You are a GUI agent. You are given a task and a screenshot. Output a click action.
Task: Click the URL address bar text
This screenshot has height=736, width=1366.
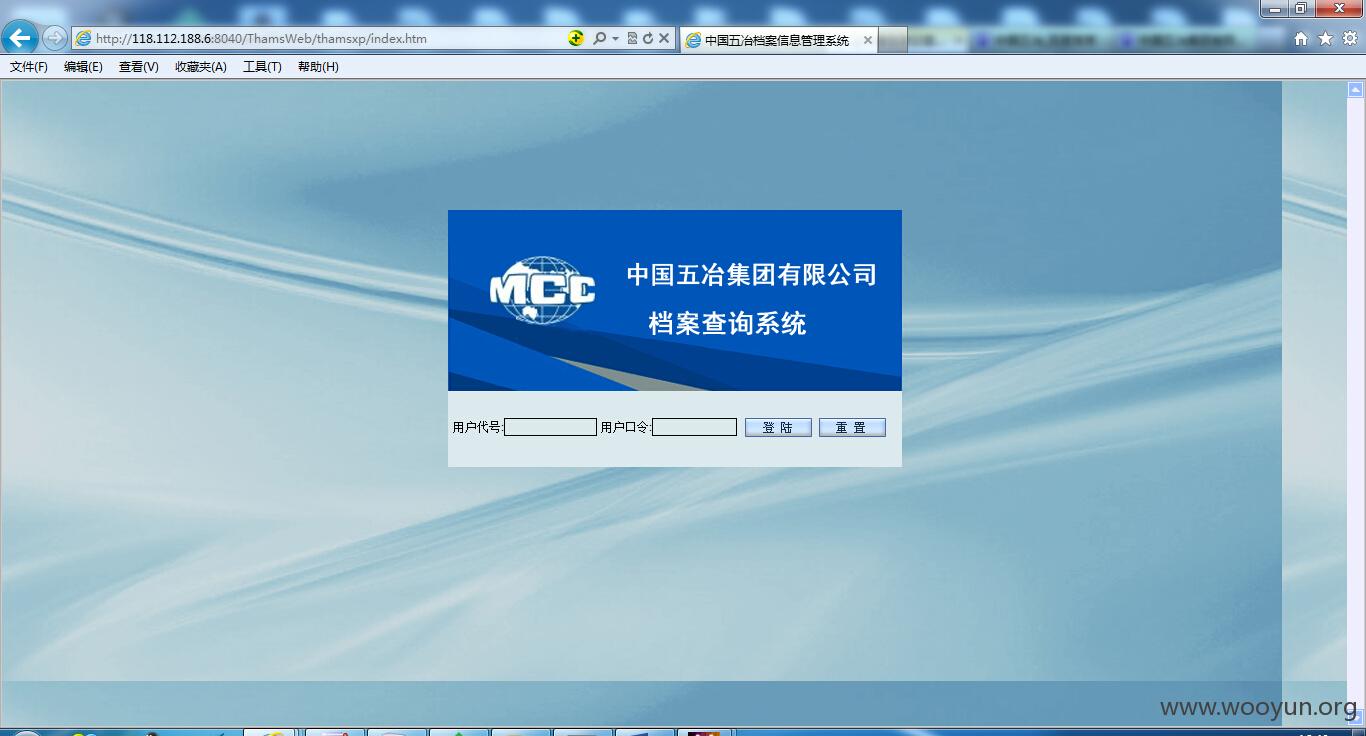coord(261,39)
